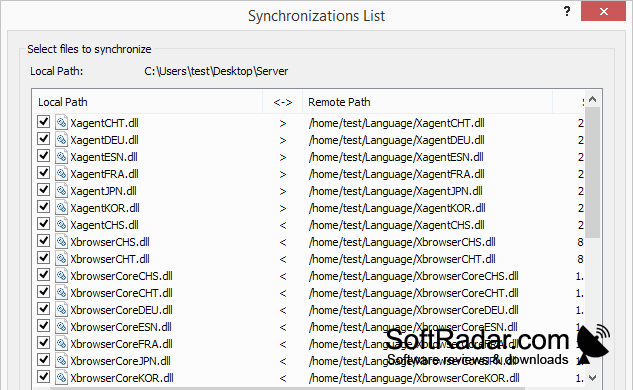The height and width of the screenshot is (390, 633).
Task: Click the XagentCHT.dll file icon
Action: click(x=61, y=122)
